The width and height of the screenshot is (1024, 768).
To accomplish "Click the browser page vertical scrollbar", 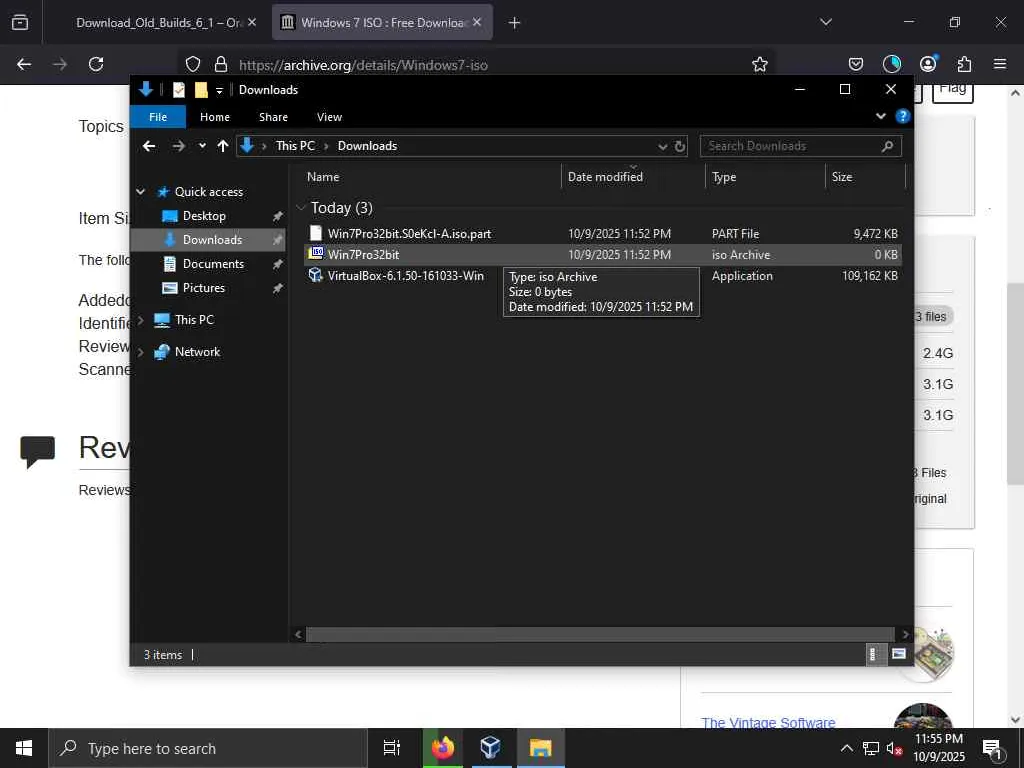I will click(1015, 384).
